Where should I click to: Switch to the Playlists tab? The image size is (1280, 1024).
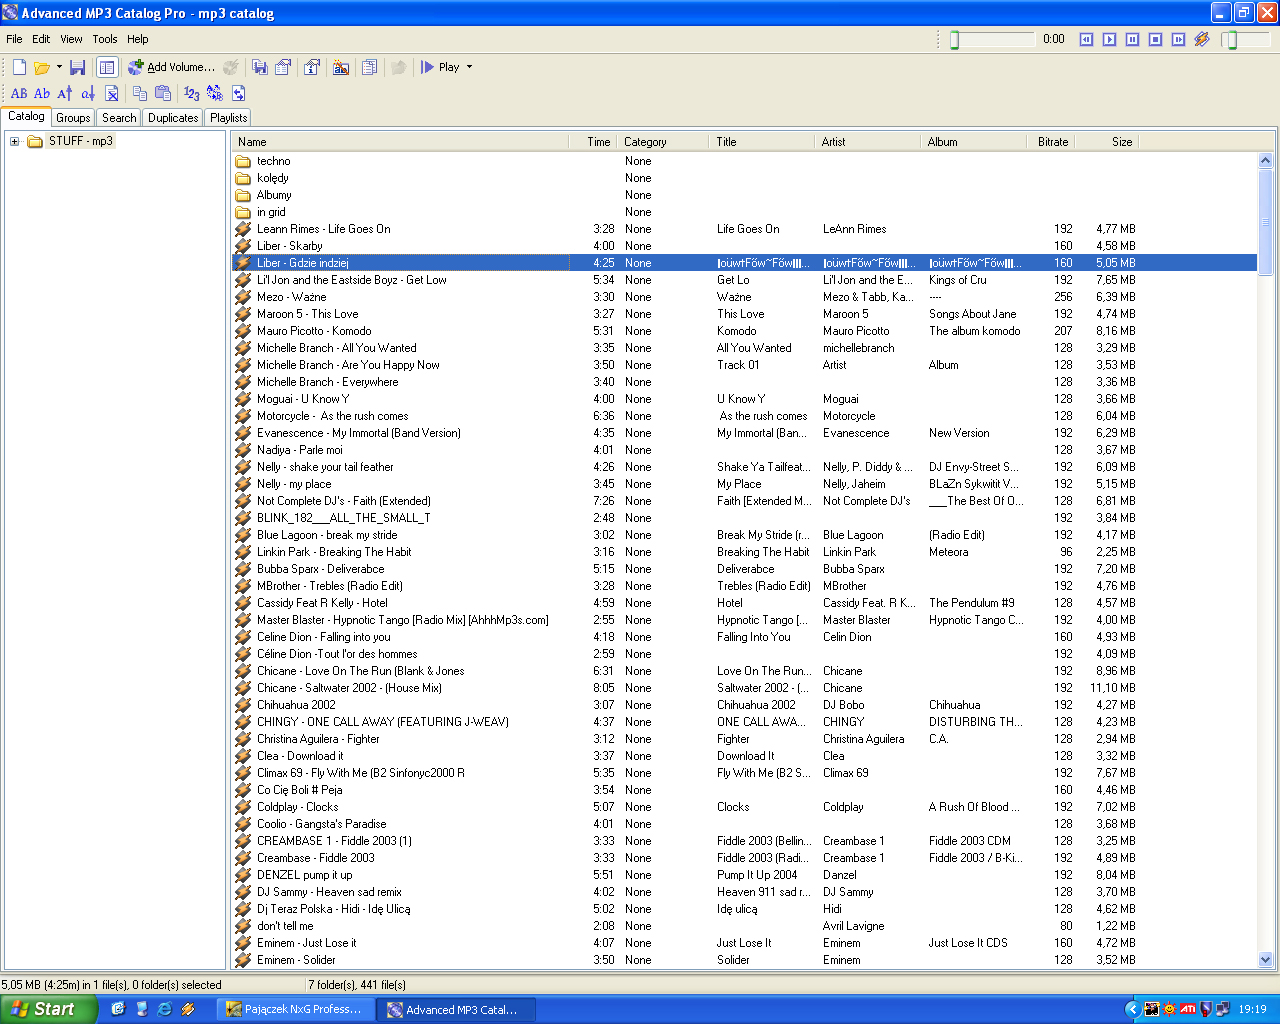[x=229, y=118]
